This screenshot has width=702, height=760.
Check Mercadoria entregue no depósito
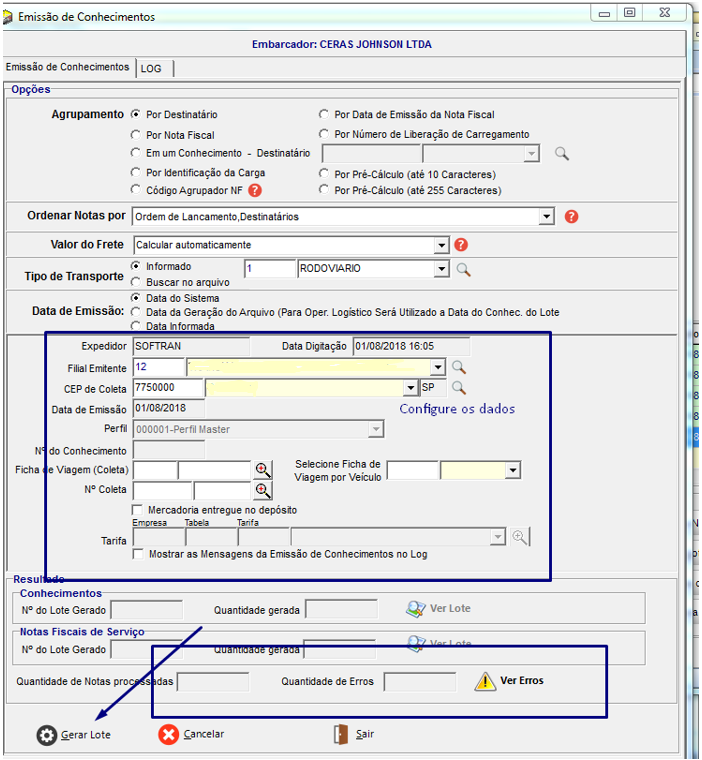click(x=138, y=510)
